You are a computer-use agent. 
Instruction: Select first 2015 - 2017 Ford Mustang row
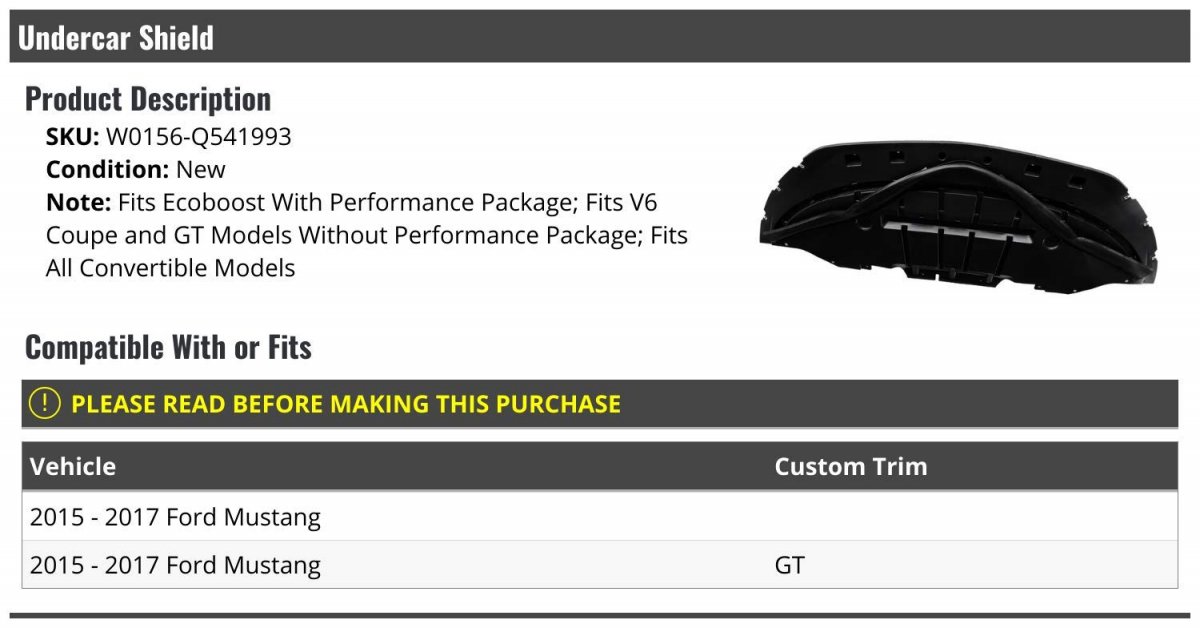click(600, 517)
